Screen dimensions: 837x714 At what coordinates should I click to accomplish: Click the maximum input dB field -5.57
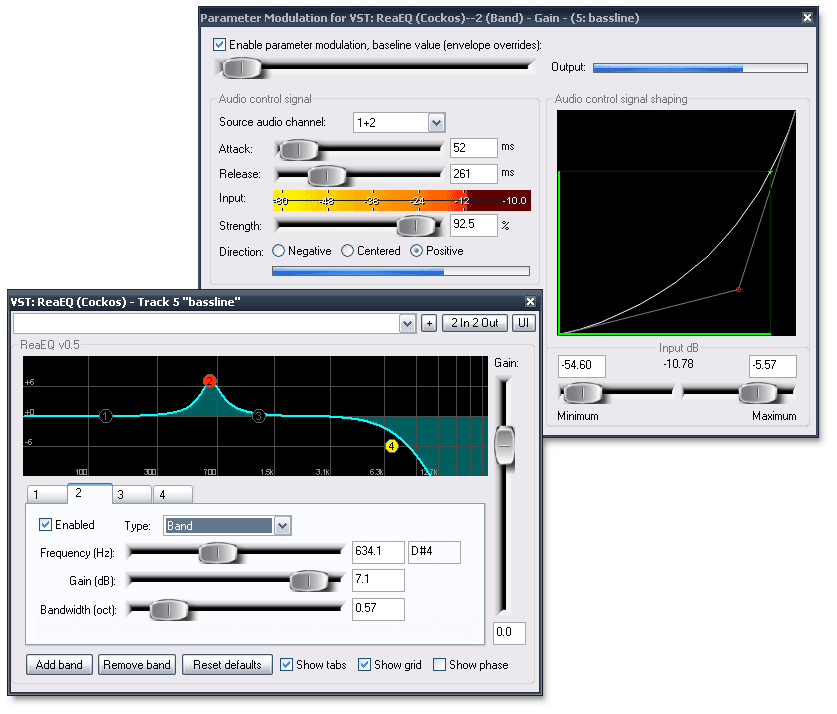click(x=772, y=366)
